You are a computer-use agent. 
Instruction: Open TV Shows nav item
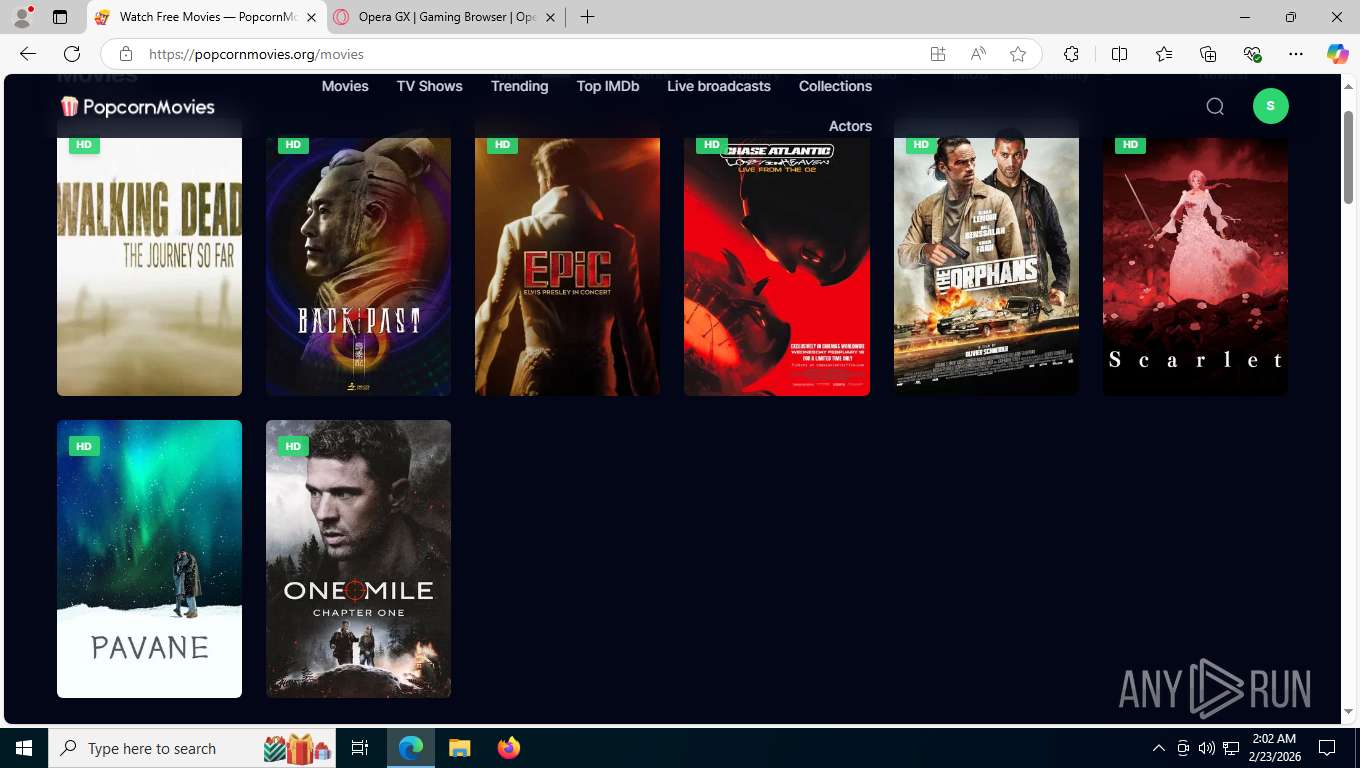[x=430, y=86]
